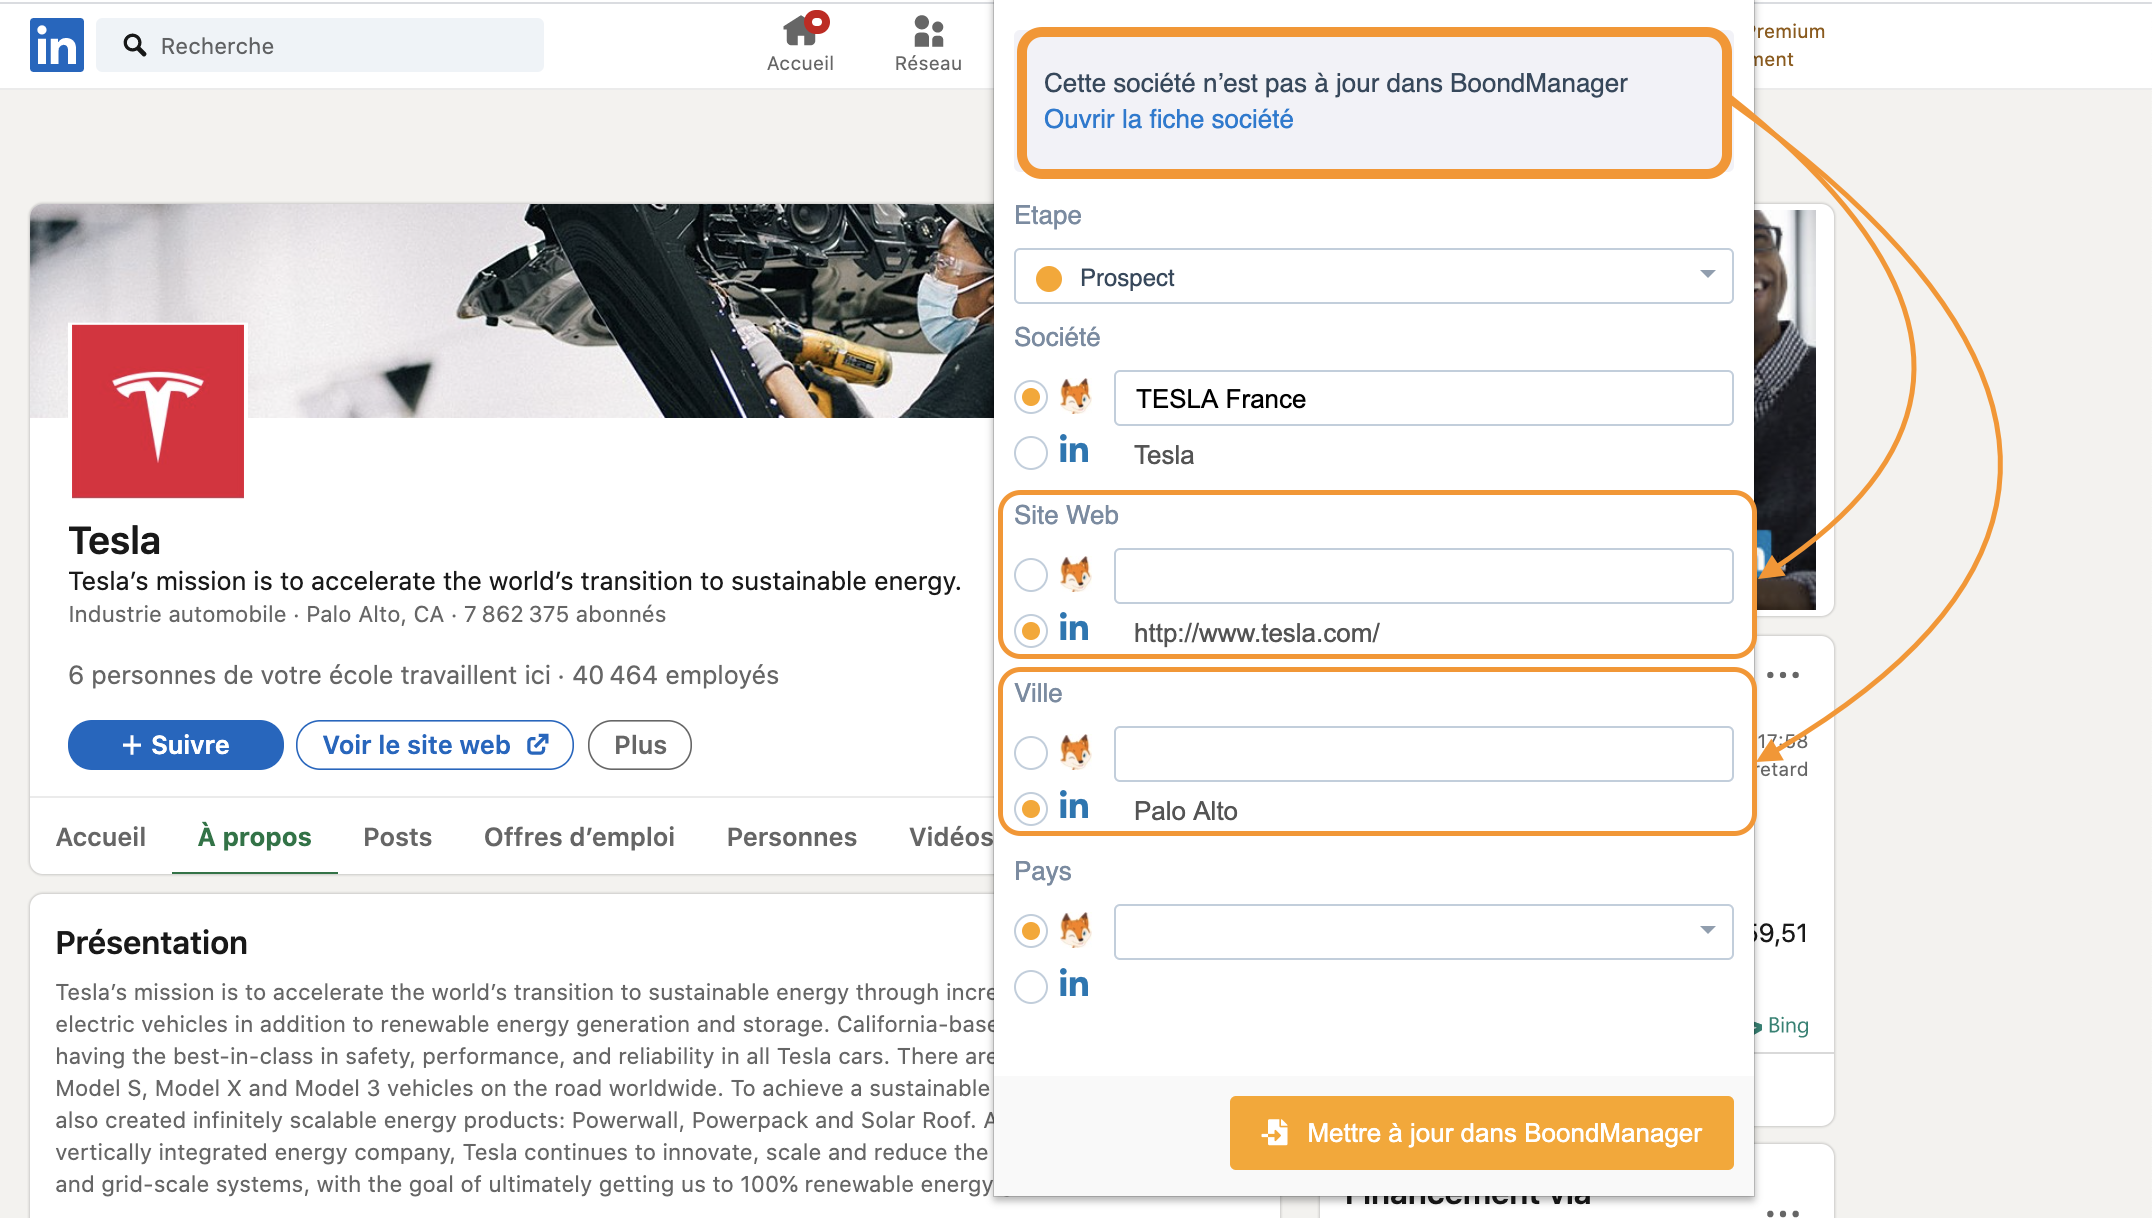This screenshot has width=2152, height=1218.
Task: Click the orange Prospect status dot
Action: point(1049,278)
